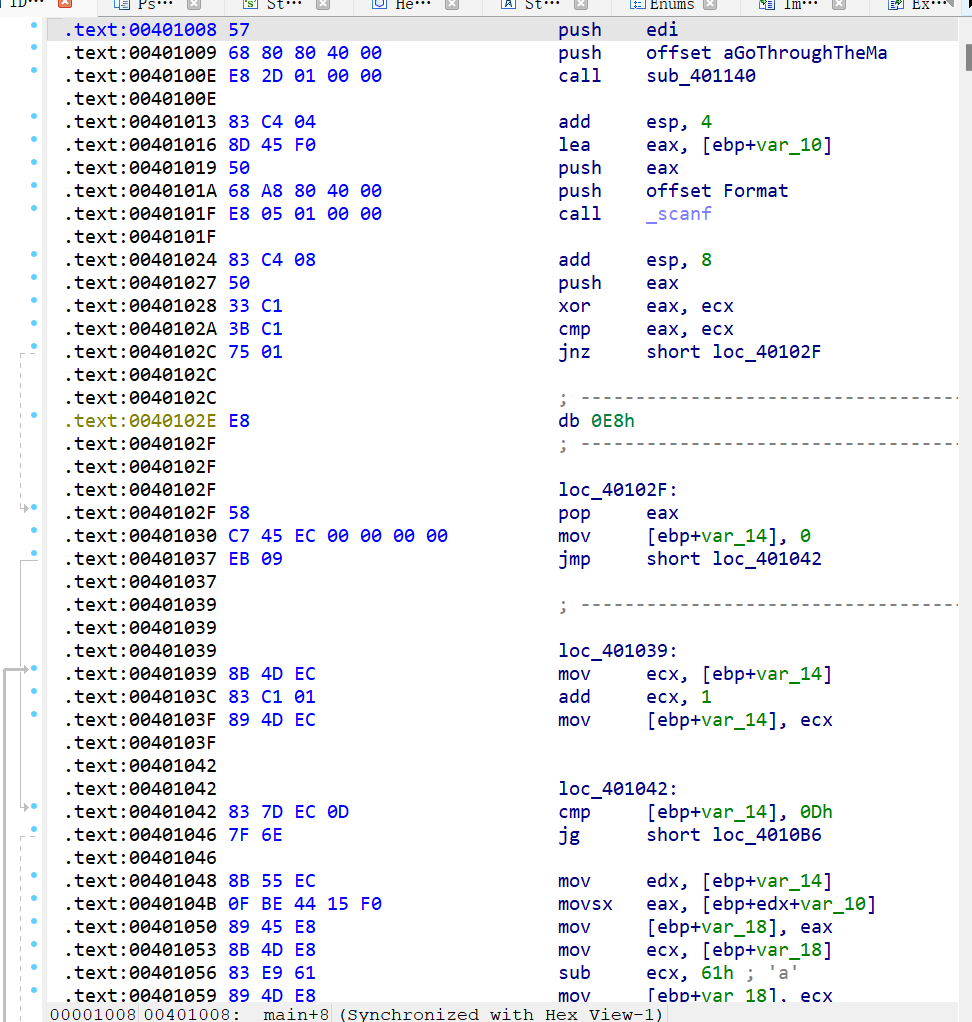Screen dimensions: 972x1022
Task: Close the He (Hex View) tab
Action: pyautogui.click(x=452, y=5)
